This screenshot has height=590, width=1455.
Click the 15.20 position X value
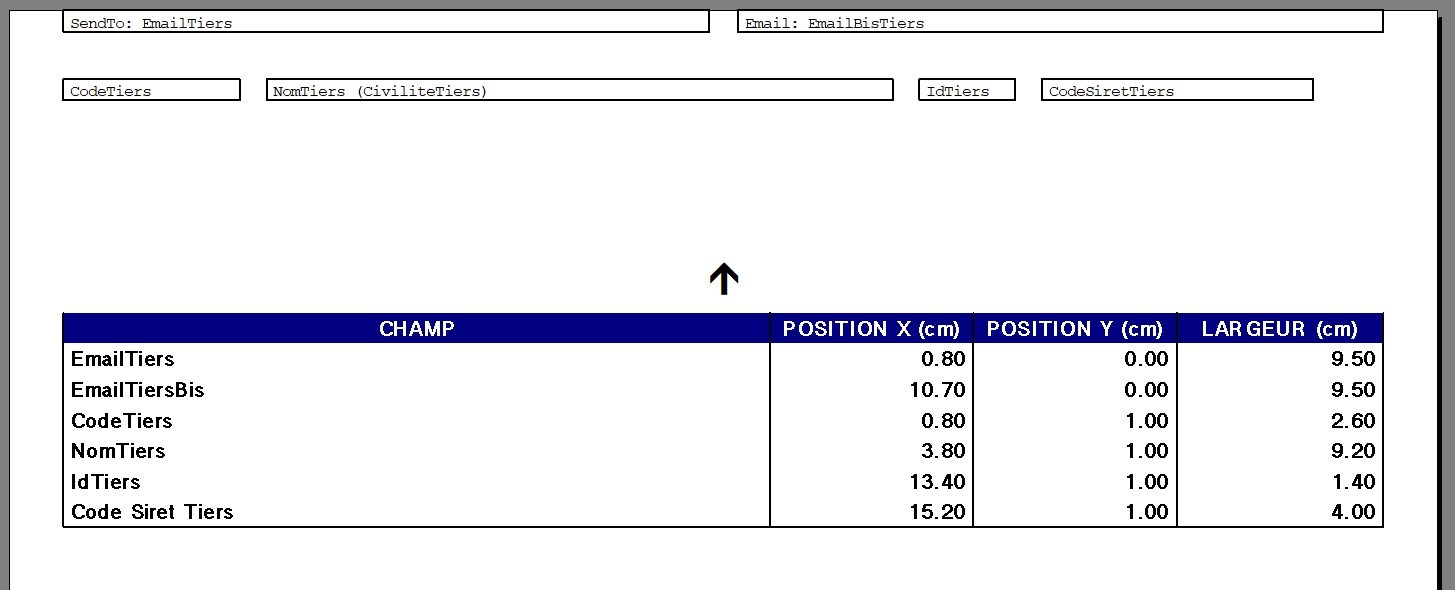(x=937, y=512)
